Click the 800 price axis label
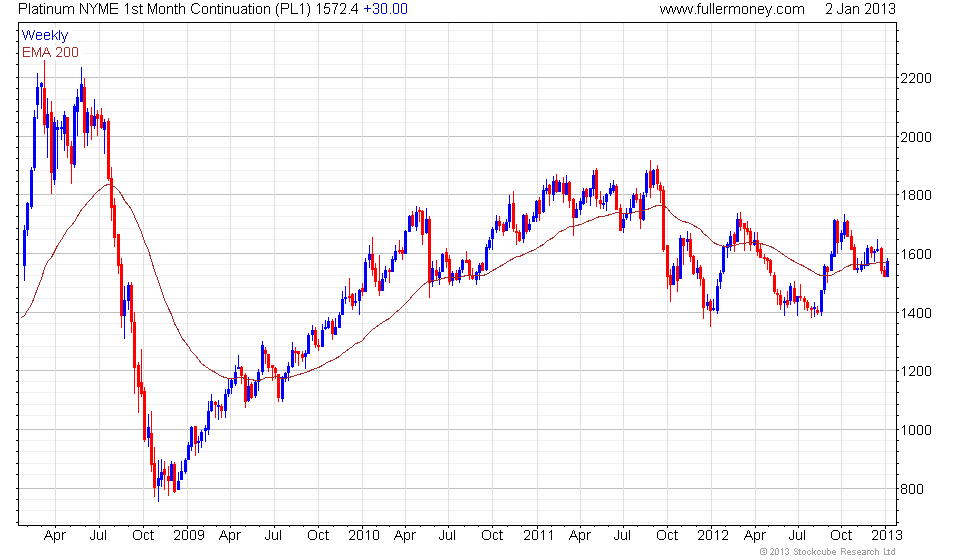980x560 pixels. (x=911, y=489)
